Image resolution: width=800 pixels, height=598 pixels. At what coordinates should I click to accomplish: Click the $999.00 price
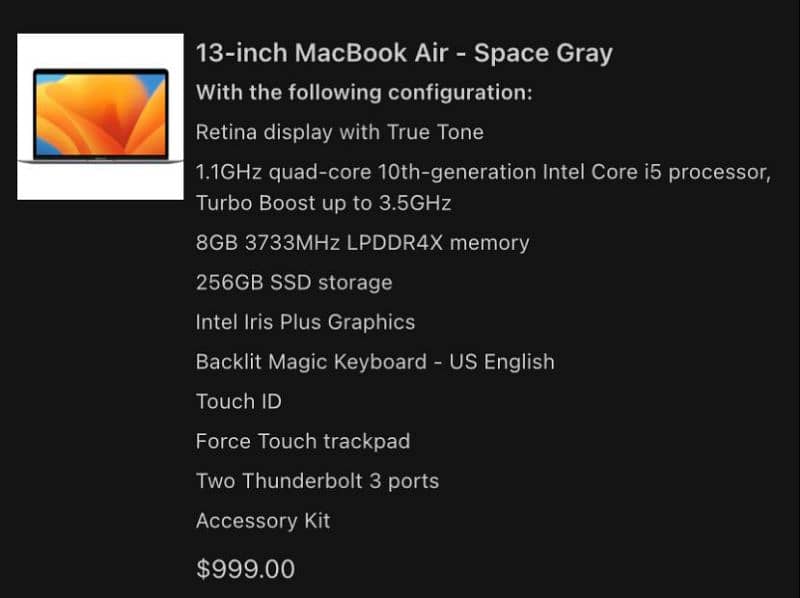(245, 570)
